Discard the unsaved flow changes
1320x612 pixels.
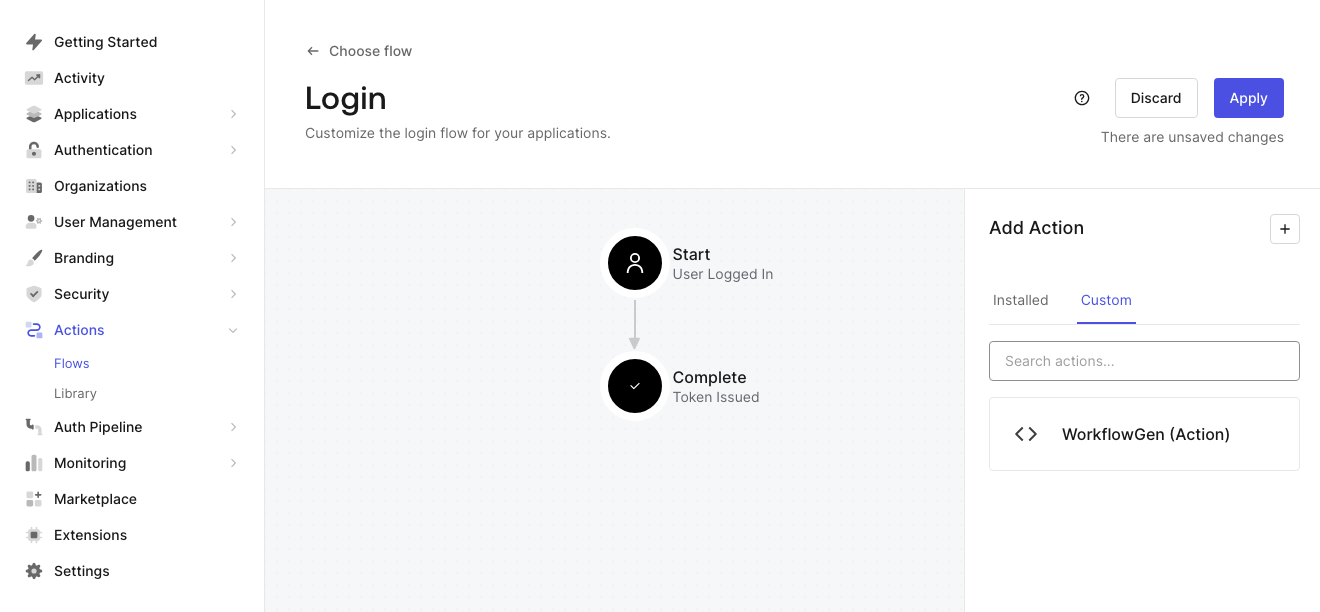click(x=1156, y=98)
